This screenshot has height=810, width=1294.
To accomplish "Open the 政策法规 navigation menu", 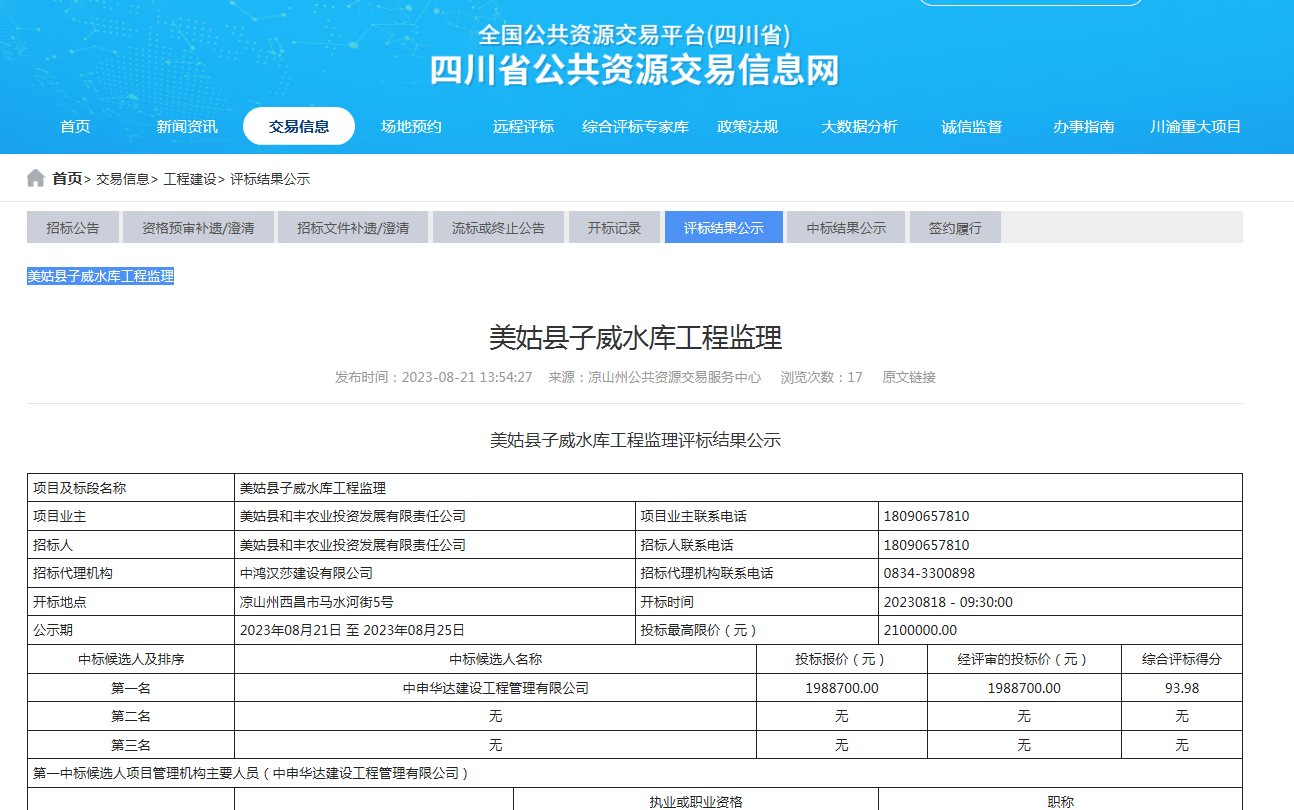I will 748,126.
